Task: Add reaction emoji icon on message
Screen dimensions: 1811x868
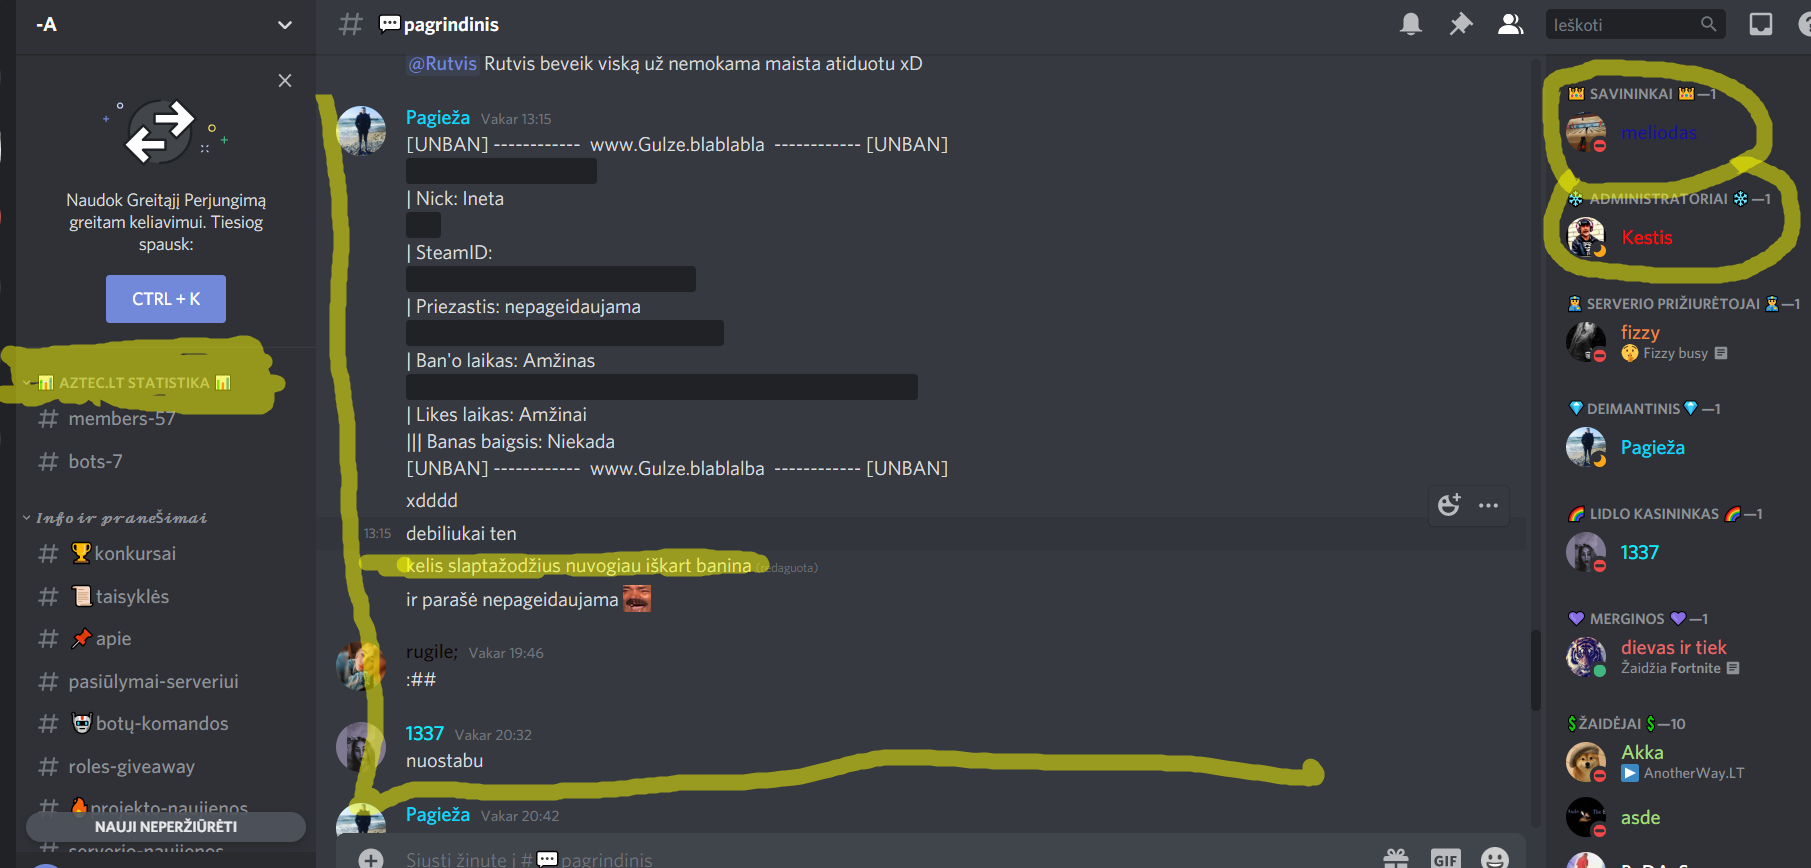Action: (1449, 505)
